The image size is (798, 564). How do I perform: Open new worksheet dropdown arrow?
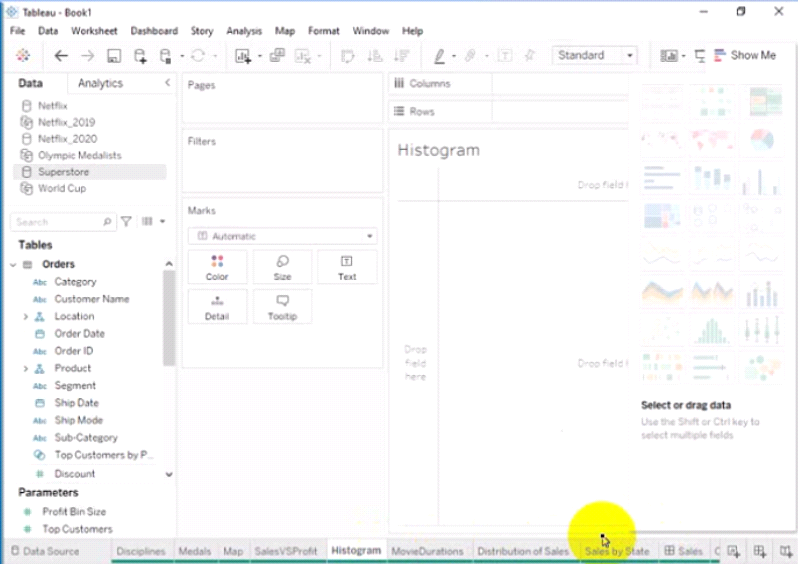coord(260,56)
